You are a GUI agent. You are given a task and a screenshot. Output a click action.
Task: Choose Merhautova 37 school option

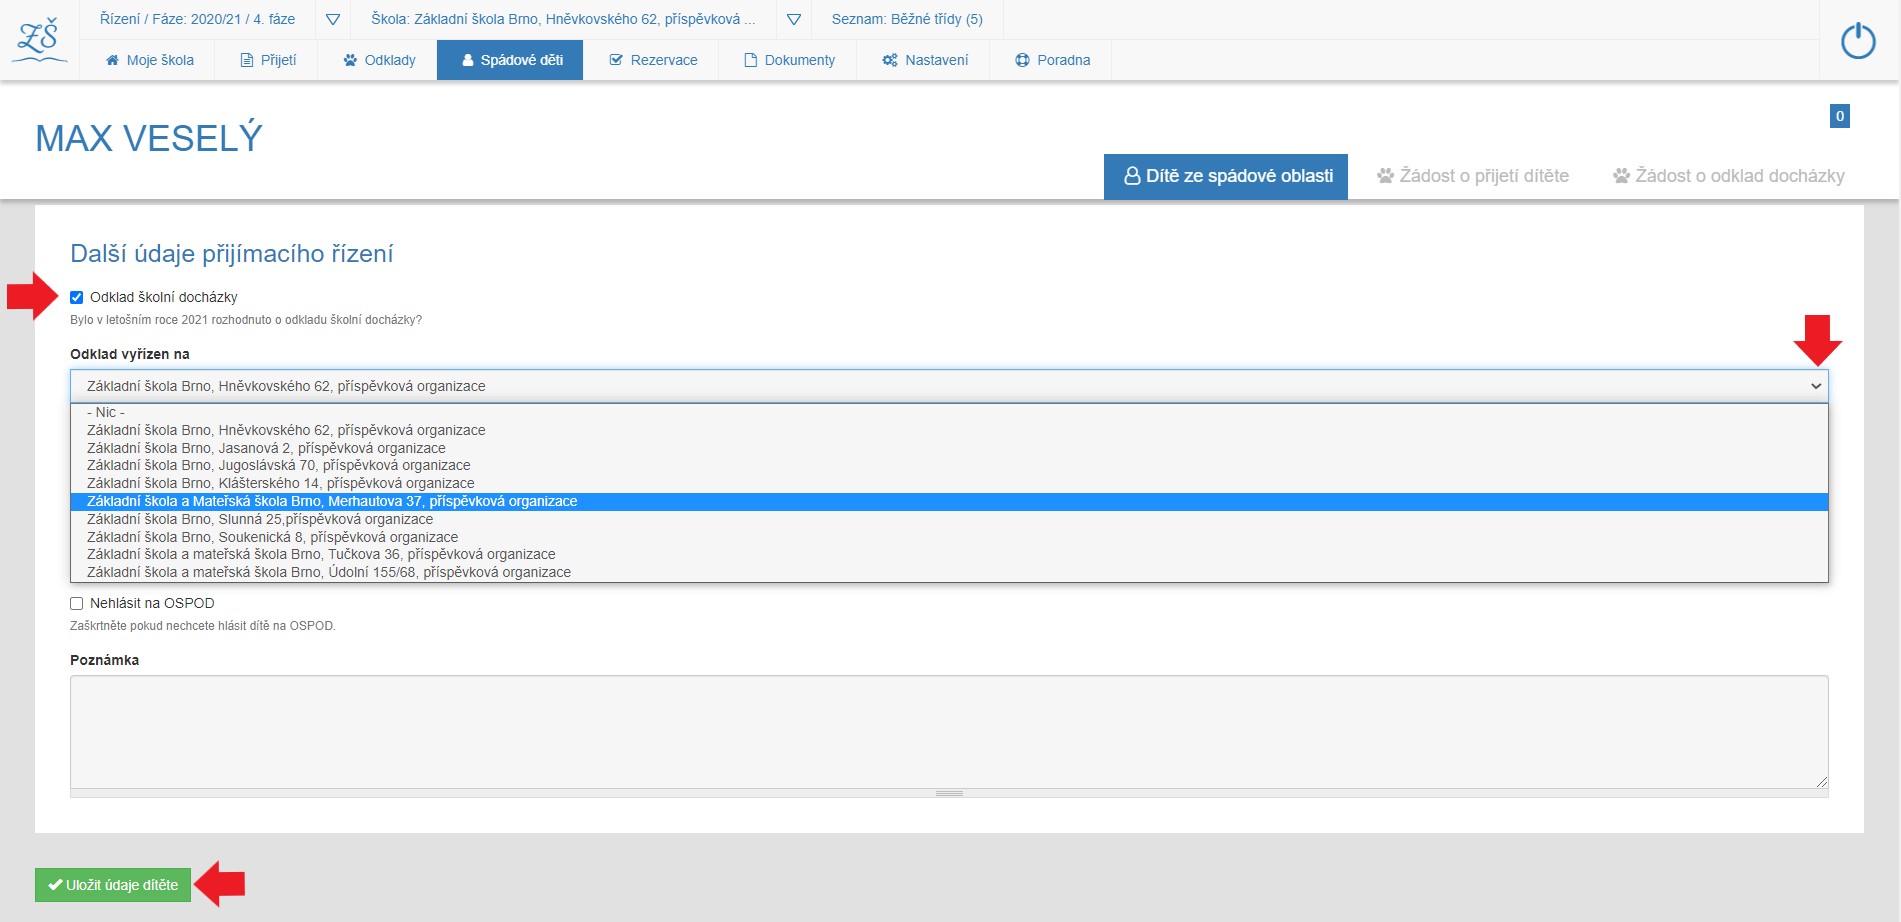coord(949,501)
